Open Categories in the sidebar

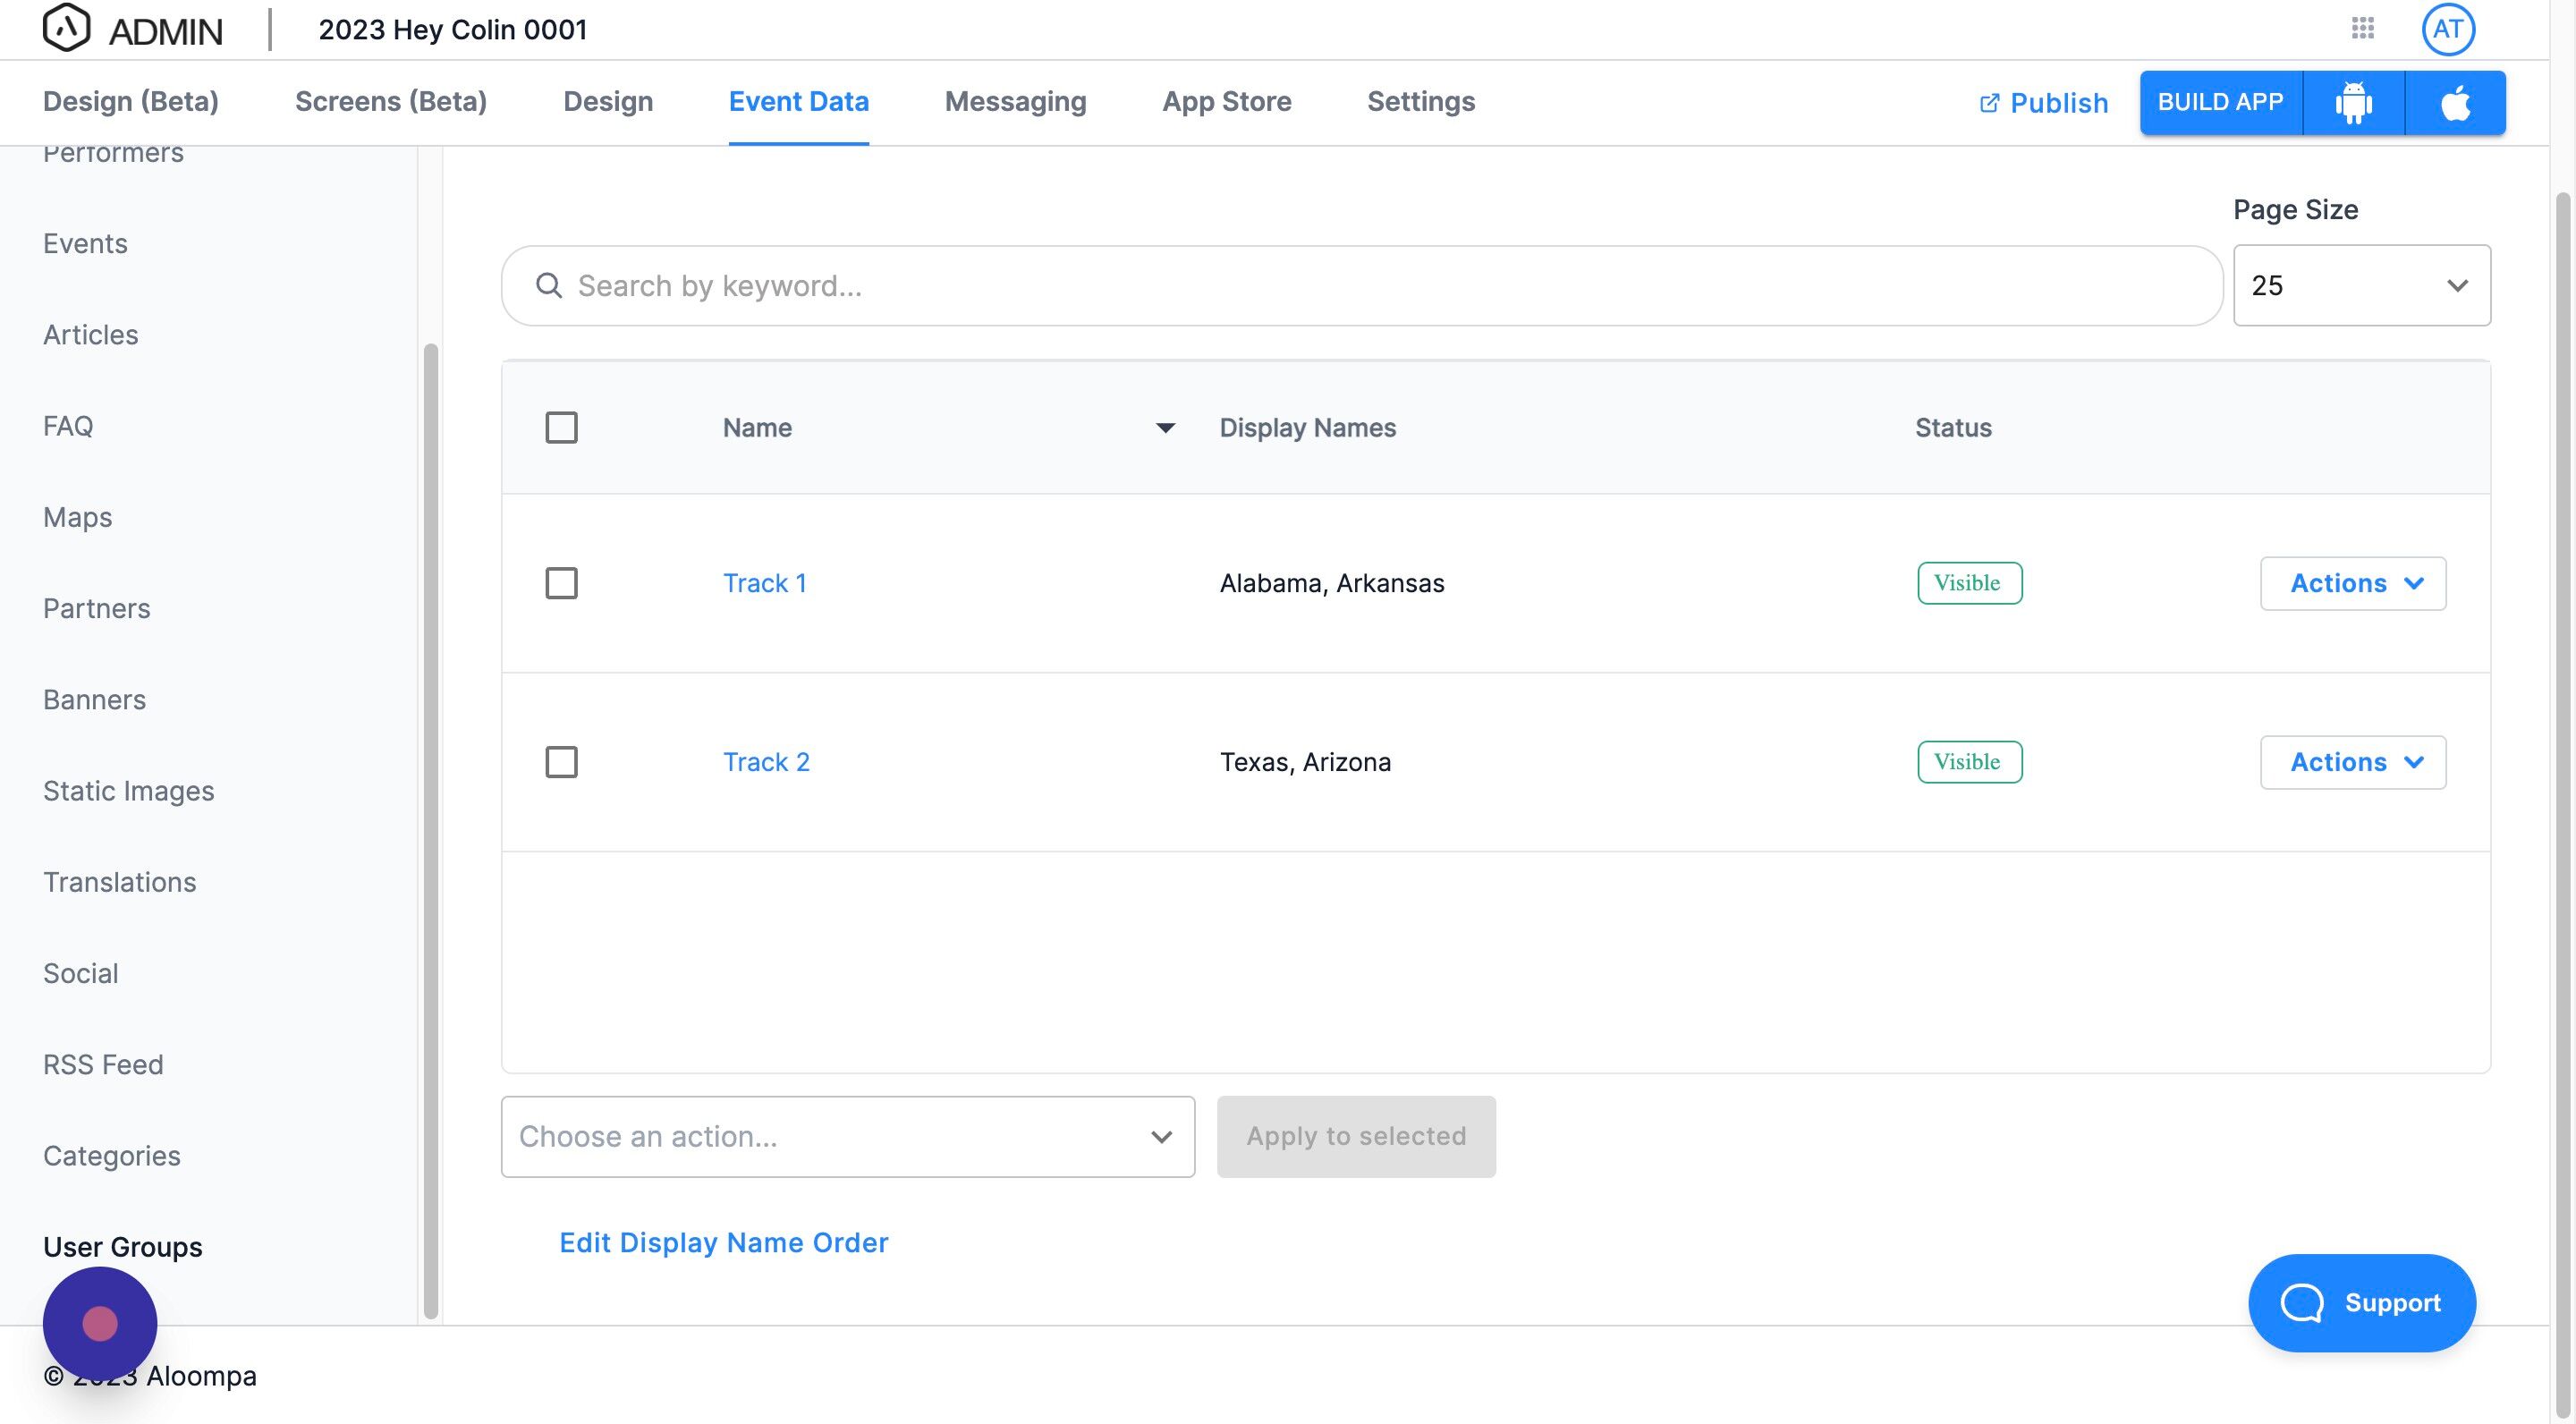point(112,1156)
